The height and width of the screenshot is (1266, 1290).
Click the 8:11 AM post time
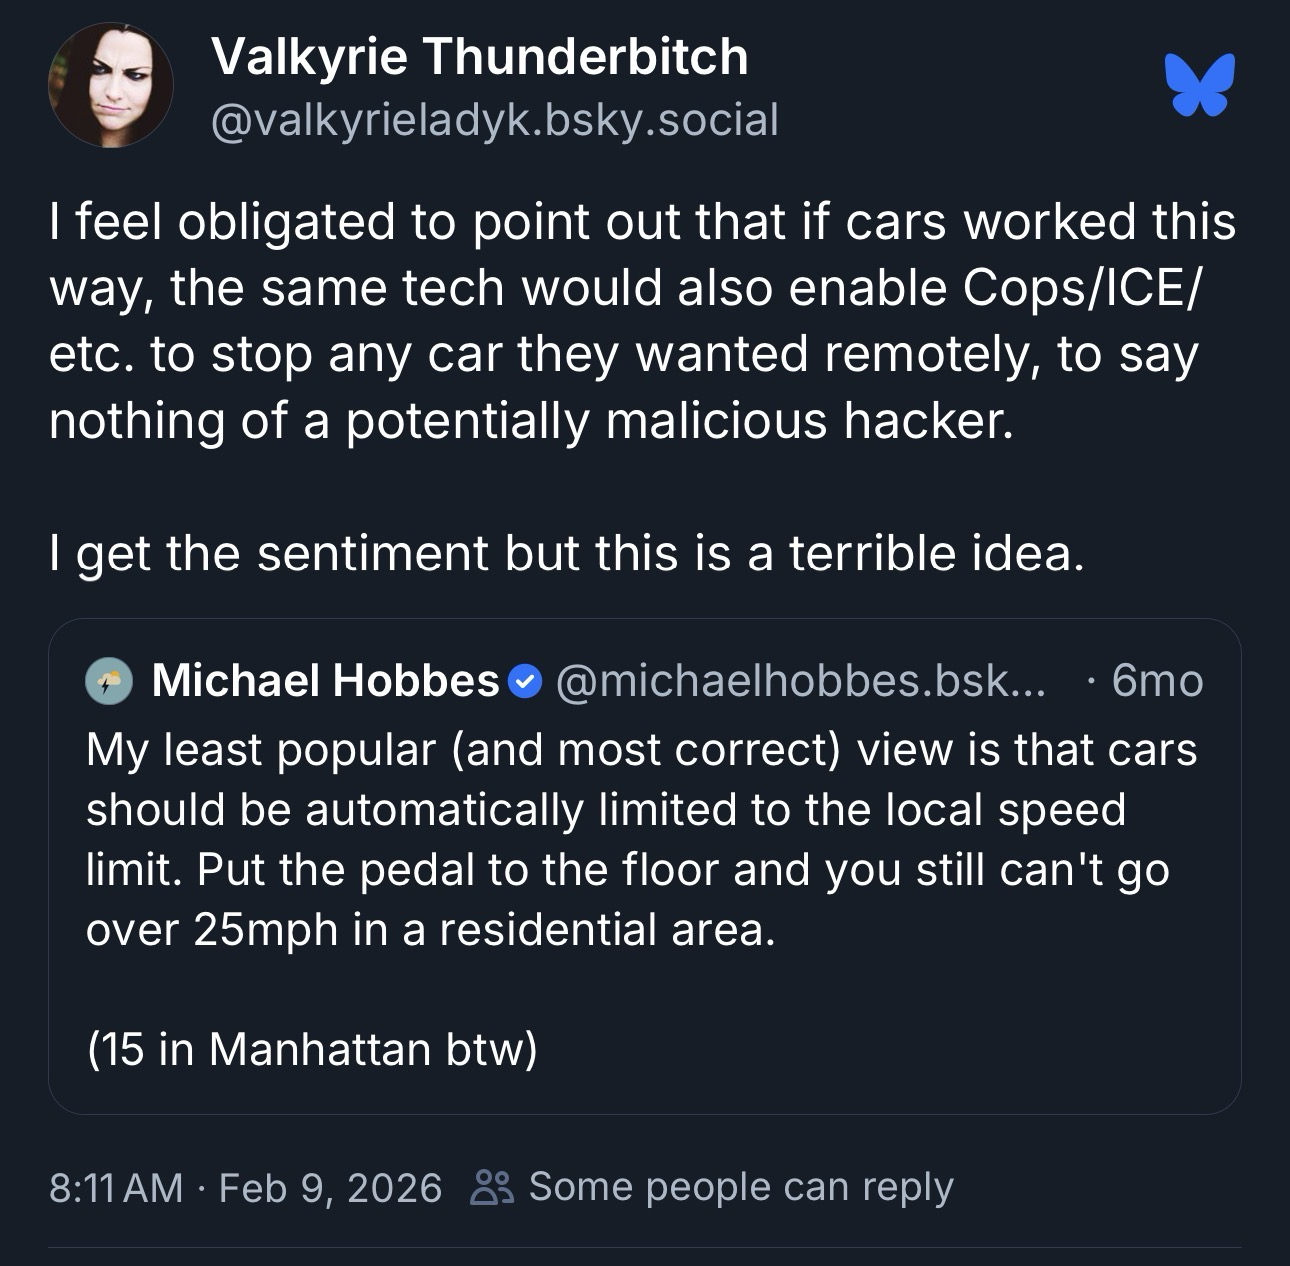tap(115, 1188)
